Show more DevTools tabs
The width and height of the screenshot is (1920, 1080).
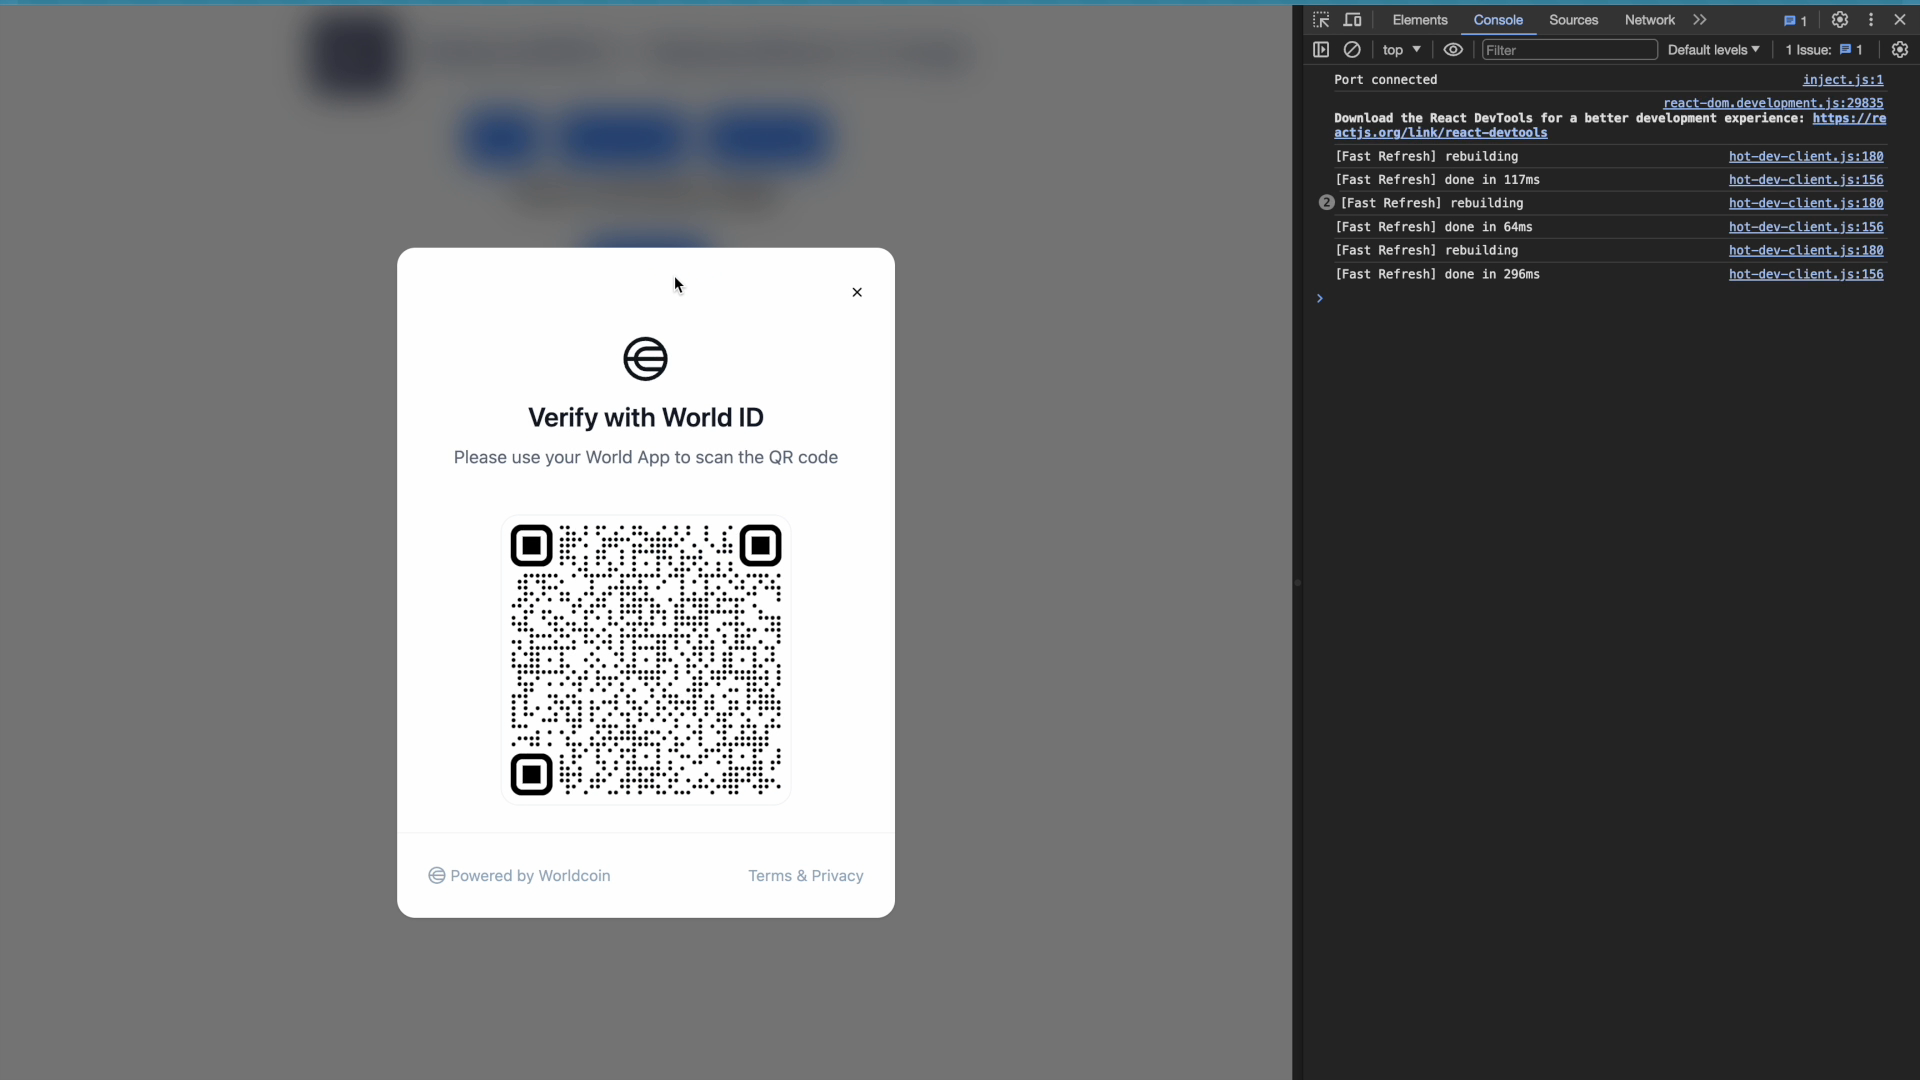click(x=1700, y=20)
